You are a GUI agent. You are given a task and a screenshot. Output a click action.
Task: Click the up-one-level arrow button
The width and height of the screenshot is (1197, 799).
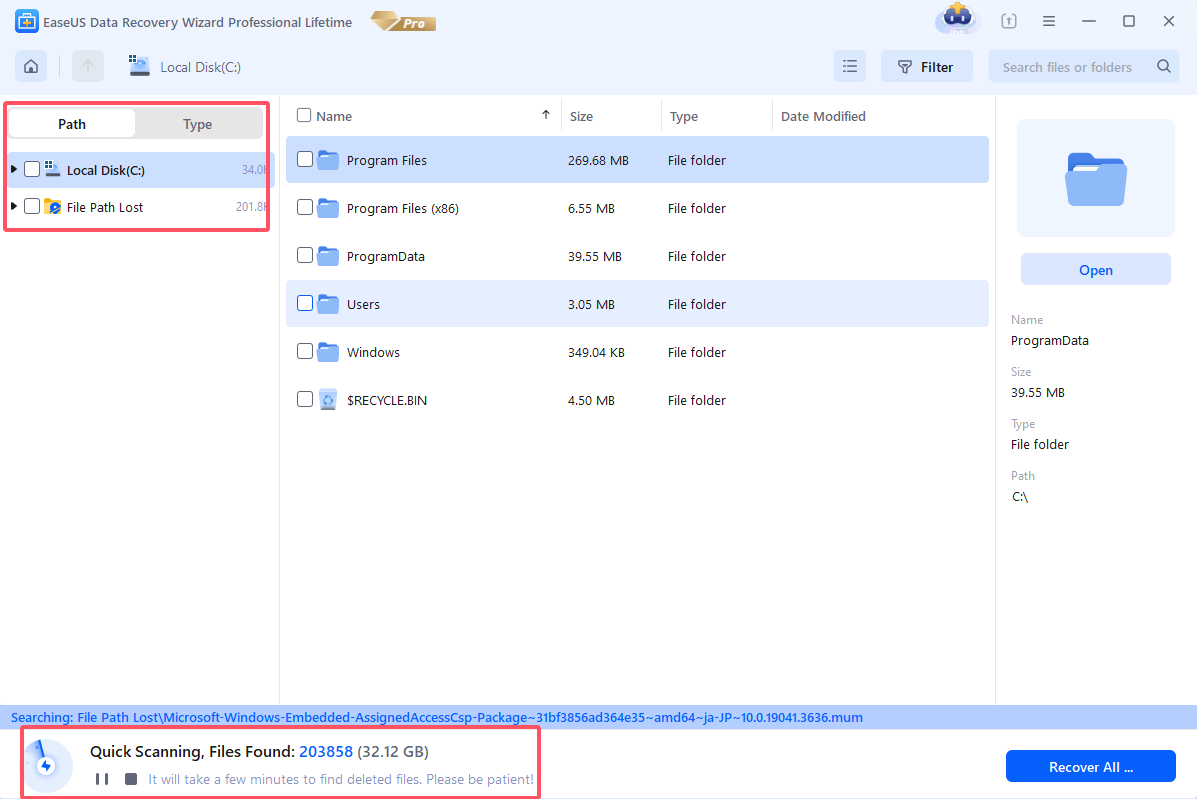88,66
